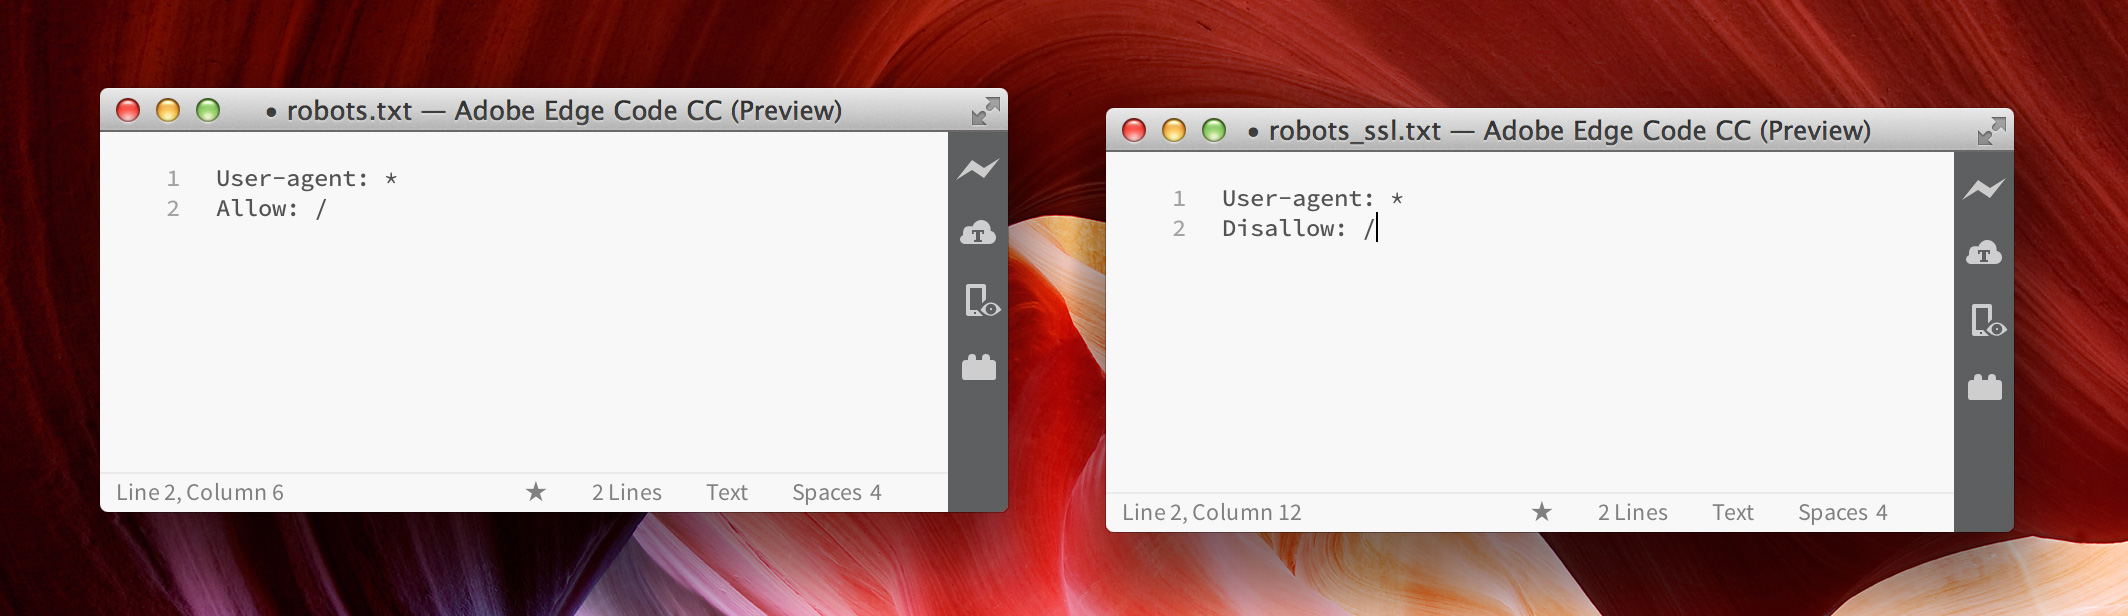Start Live Preview in the robots_ssl.txt window
Image resolution: width=2128 pixels, height=616 pixels.
(1983, 189)
